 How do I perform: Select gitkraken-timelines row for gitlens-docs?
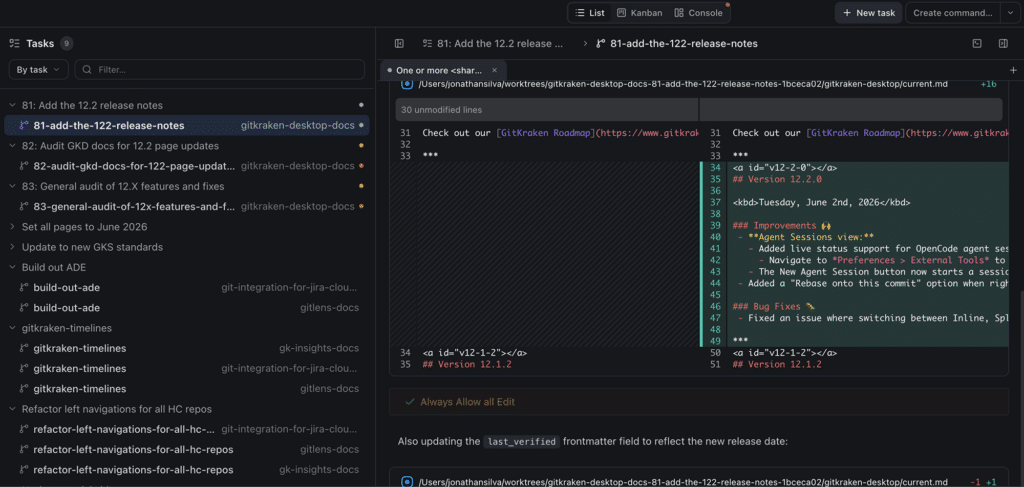pos(187,388)
